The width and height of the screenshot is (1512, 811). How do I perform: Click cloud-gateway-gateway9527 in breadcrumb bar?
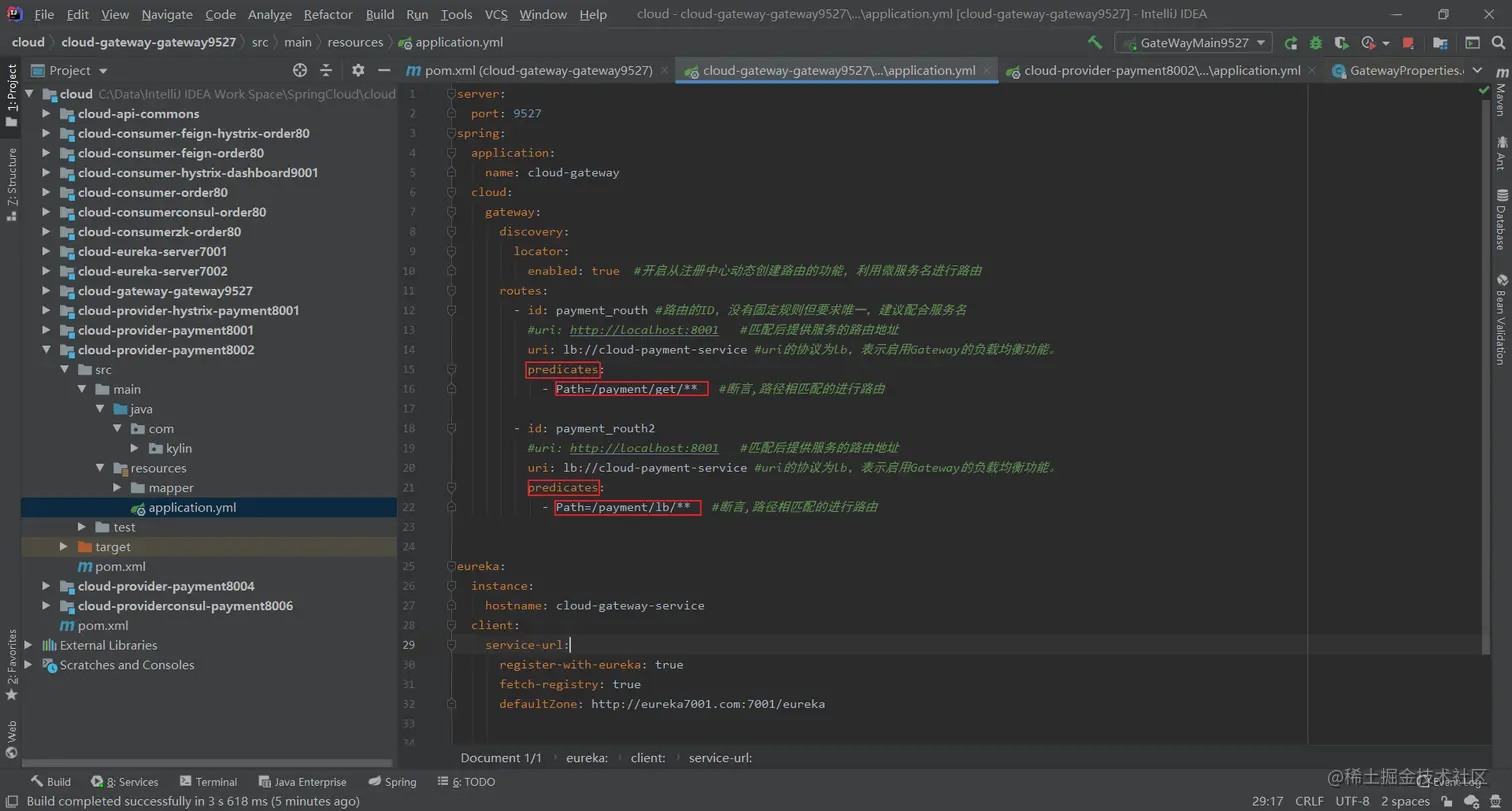tap(148, 42)
